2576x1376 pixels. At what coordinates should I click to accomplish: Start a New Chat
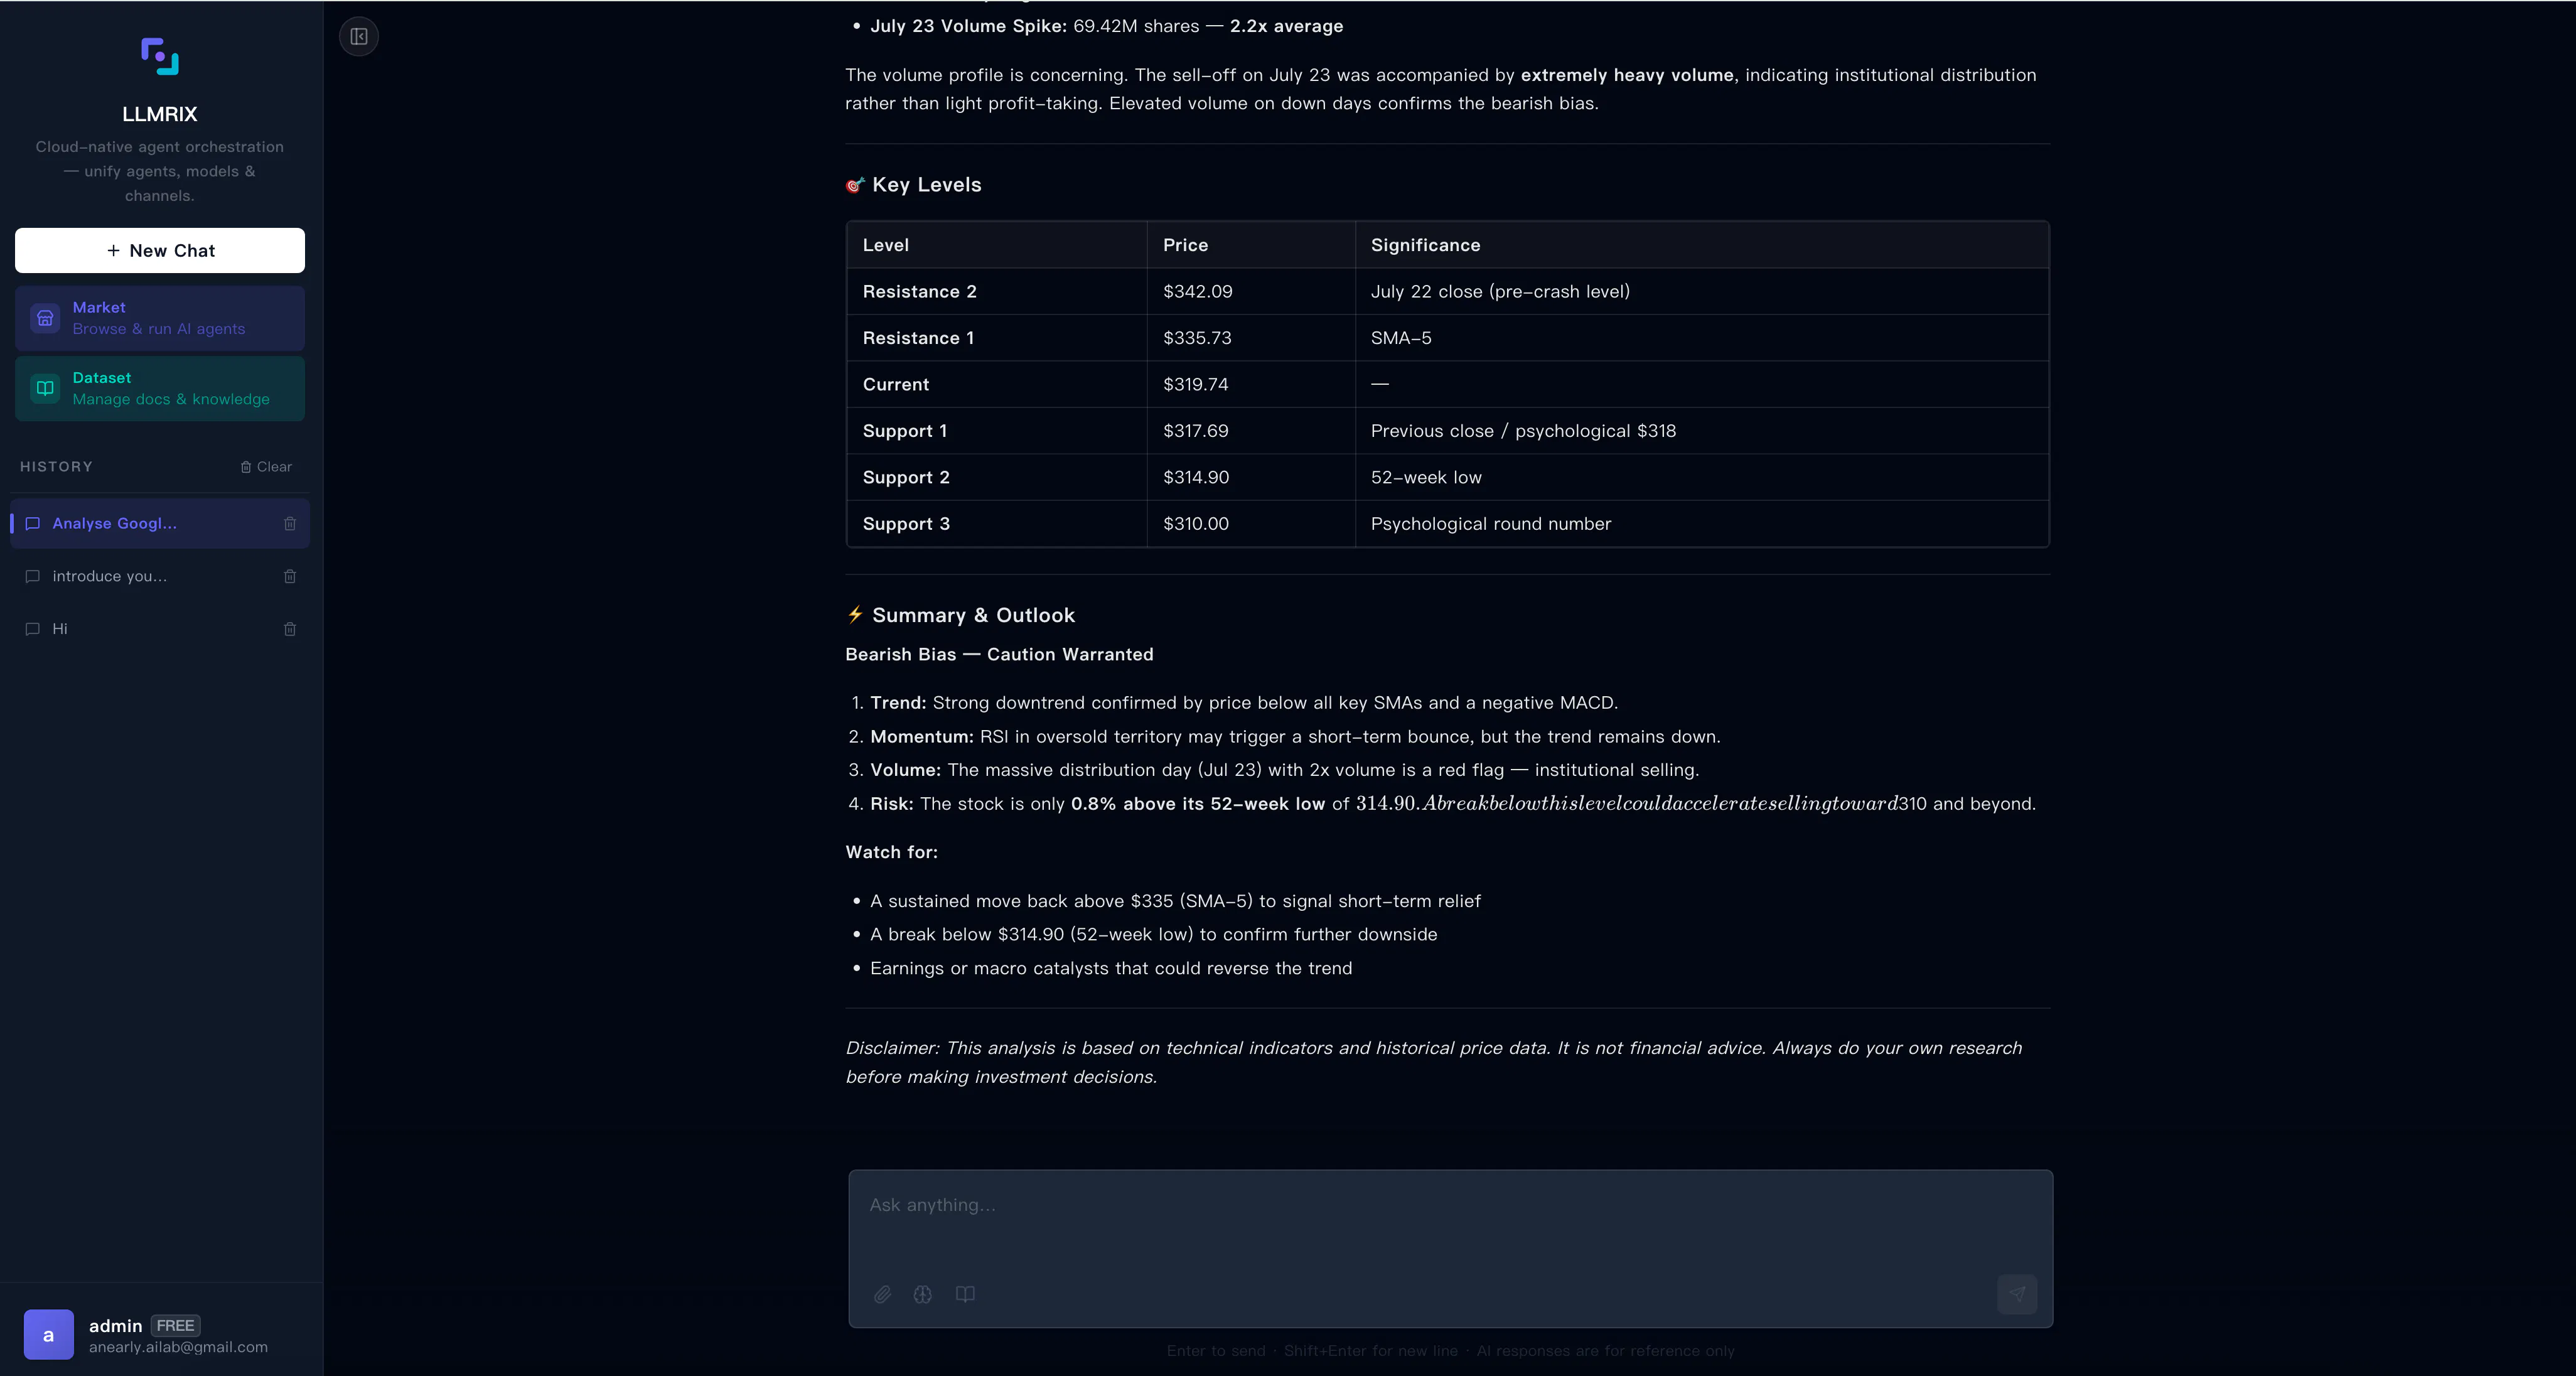pos(160,250)
